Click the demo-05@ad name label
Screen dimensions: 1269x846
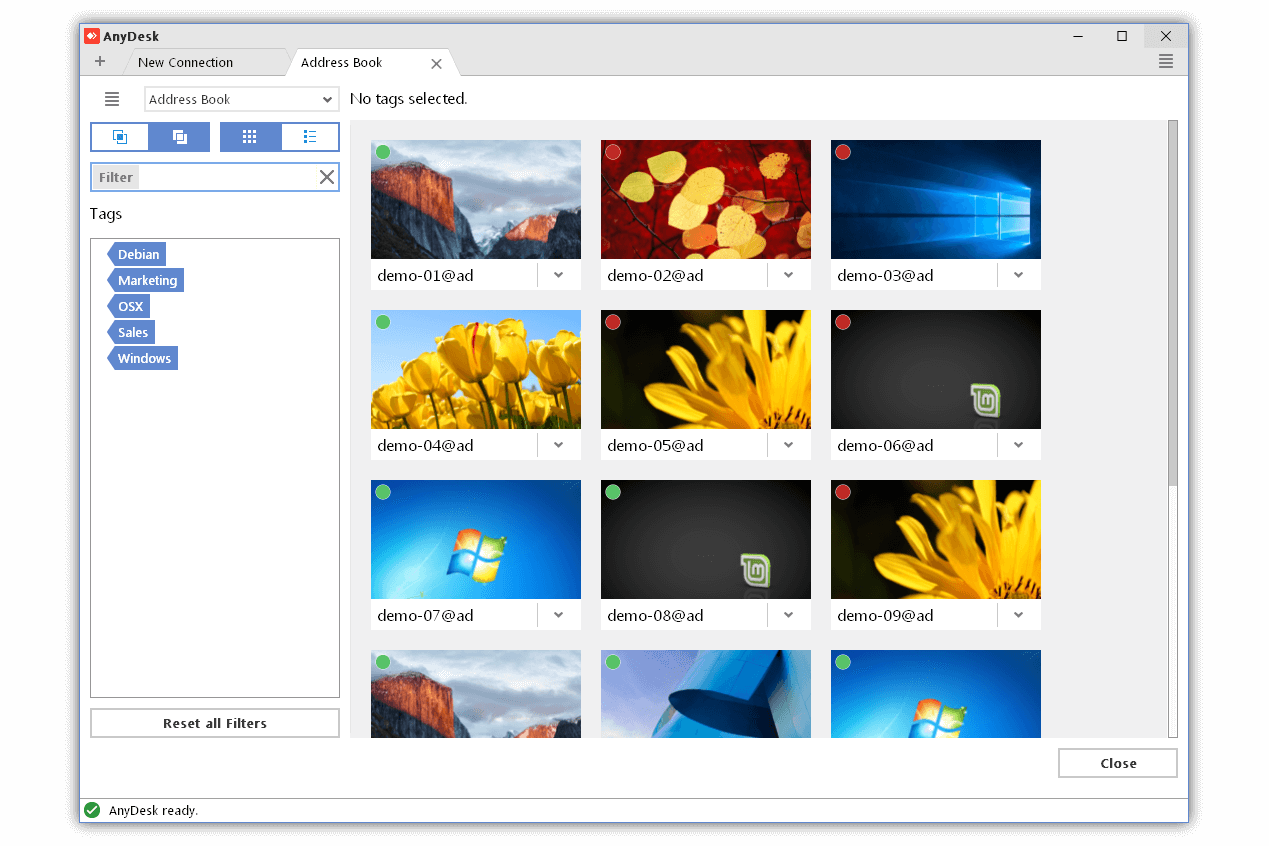pyautogui.click(x=655, y=445)
